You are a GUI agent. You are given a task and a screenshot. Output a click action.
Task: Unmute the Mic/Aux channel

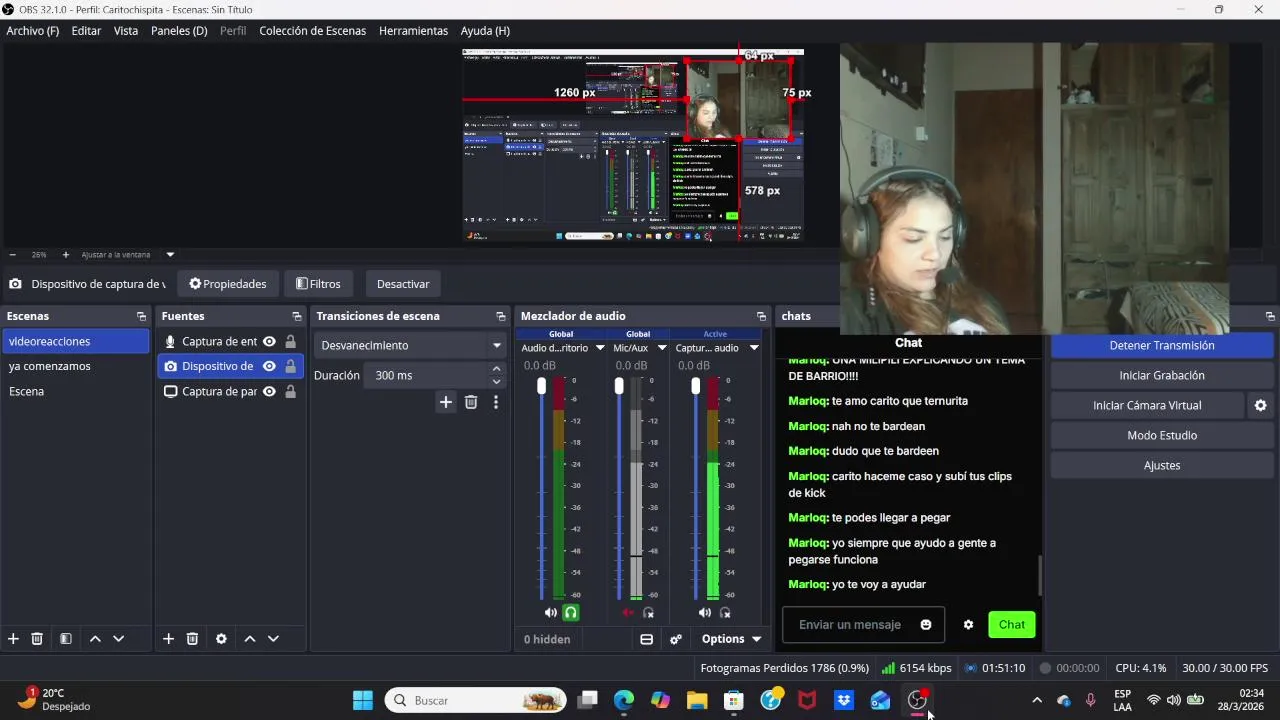click(x=628, y=612)
